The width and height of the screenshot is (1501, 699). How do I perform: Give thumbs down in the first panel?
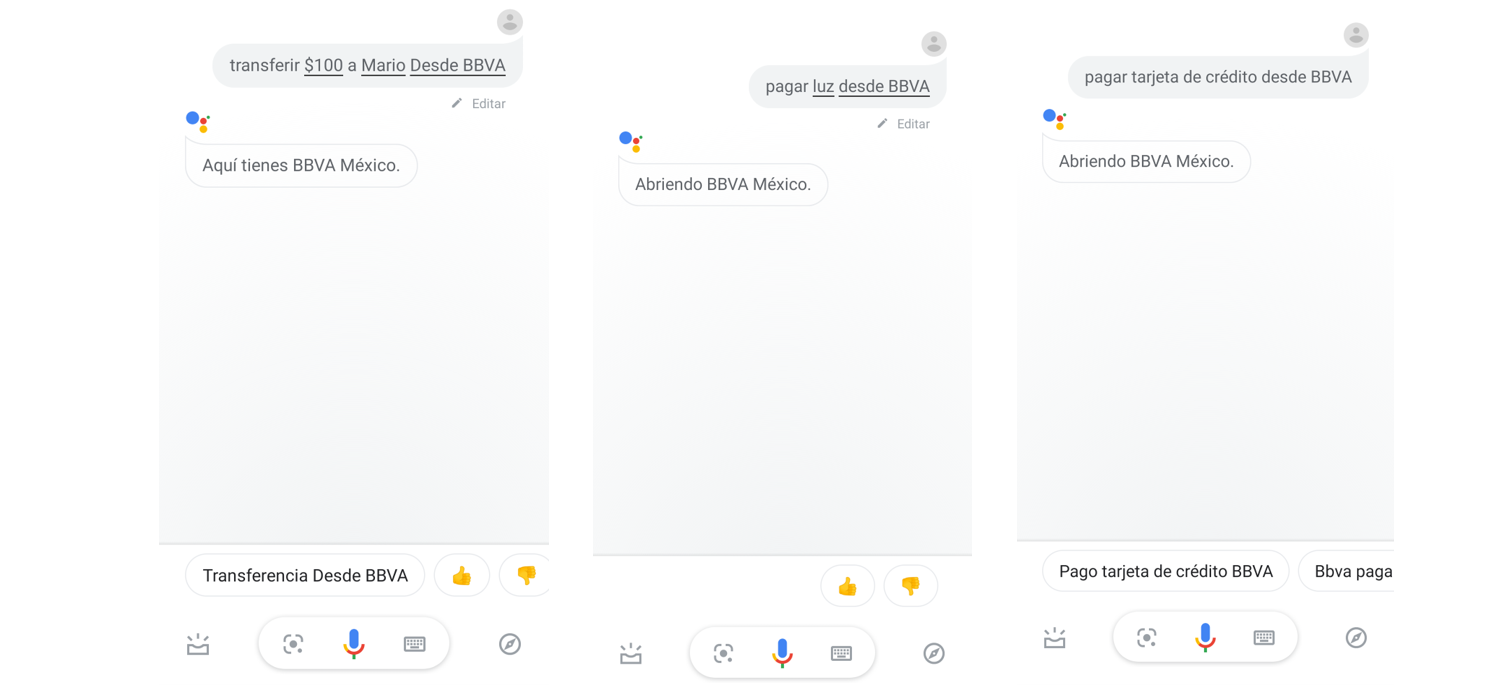pos(525,576)
